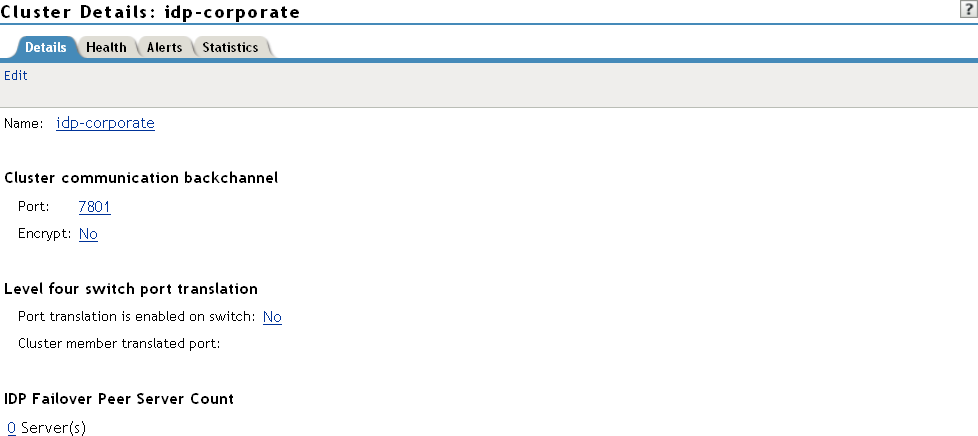Click the 'Encrypt:' field label
This screenshot has height=436, width=978.
pos(45,234)
